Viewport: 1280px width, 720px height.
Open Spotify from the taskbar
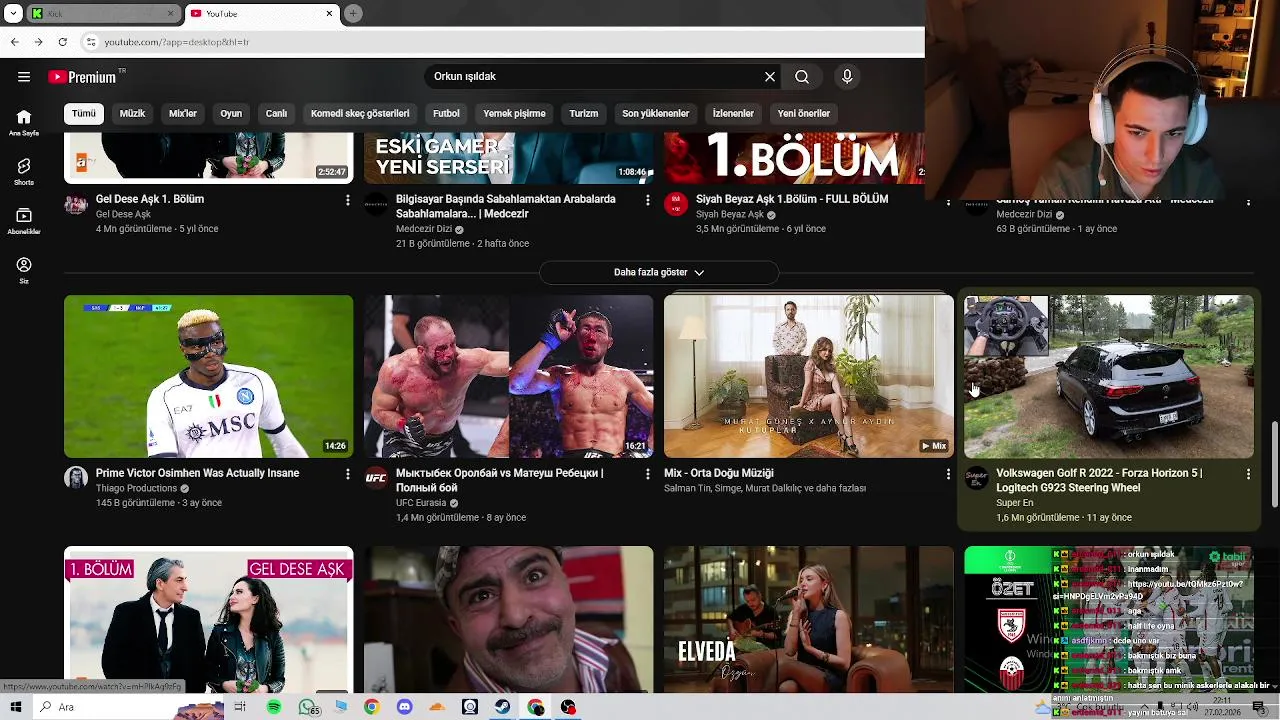[274, 707]
